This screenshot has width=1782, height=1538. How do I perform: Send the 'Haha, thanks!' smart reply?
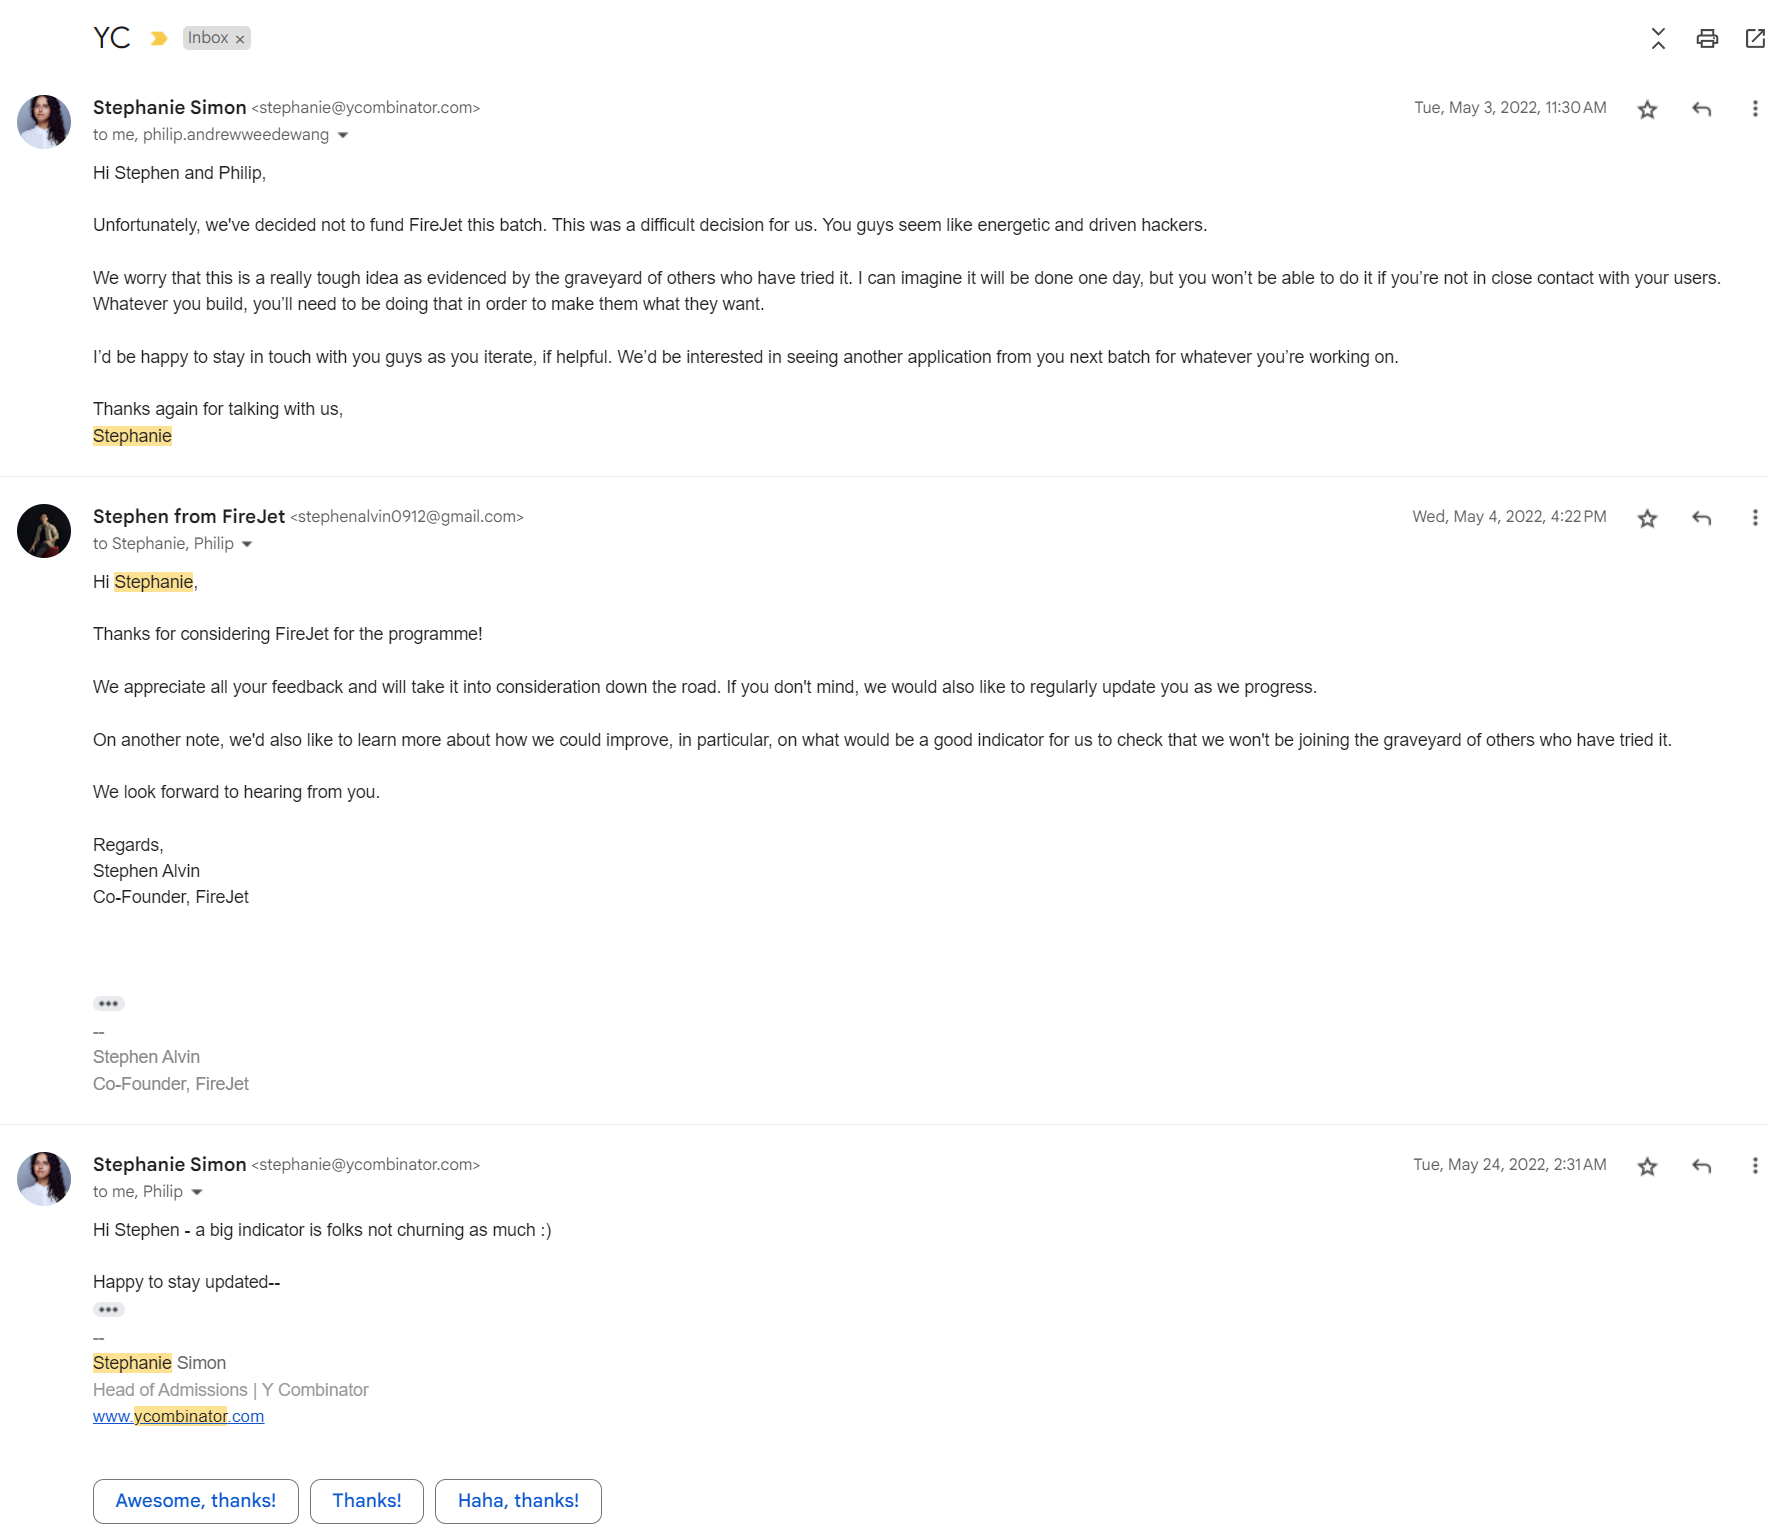(518, 1500)
